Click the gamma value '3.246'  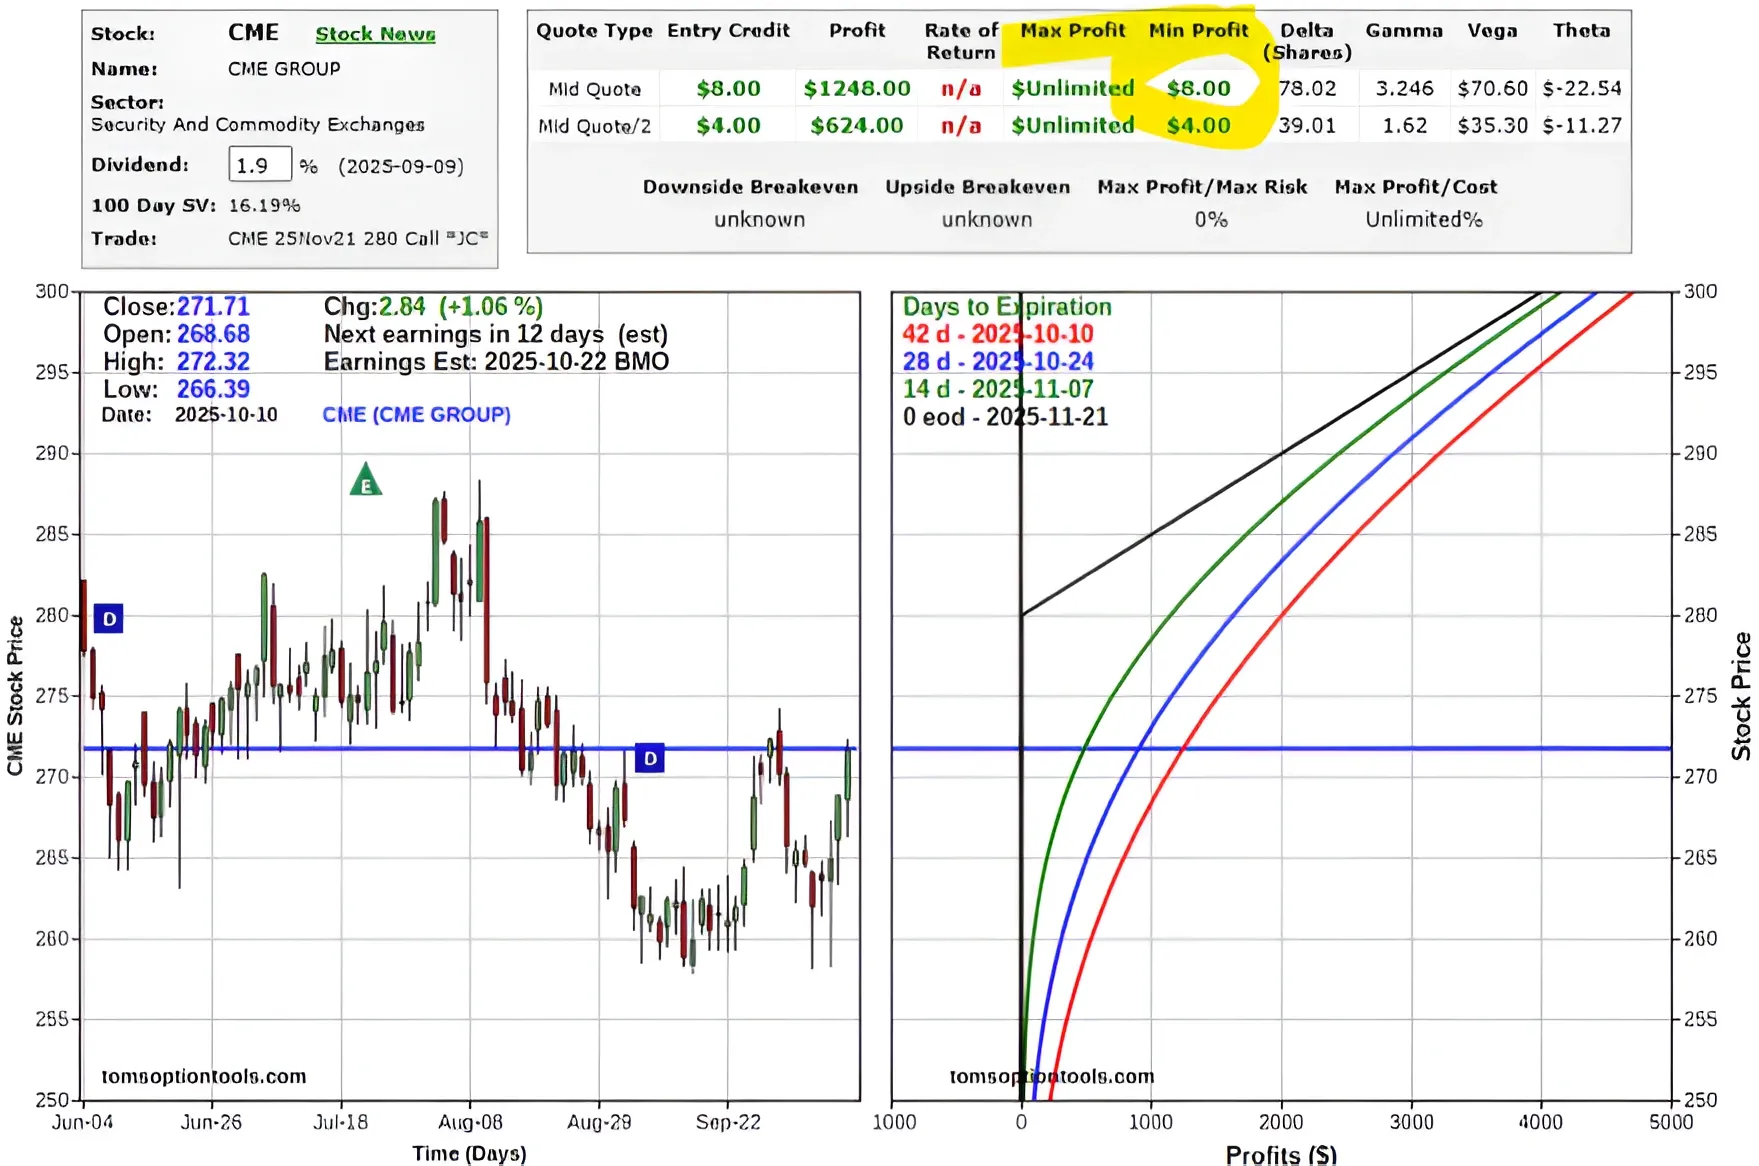[1404, 89]
